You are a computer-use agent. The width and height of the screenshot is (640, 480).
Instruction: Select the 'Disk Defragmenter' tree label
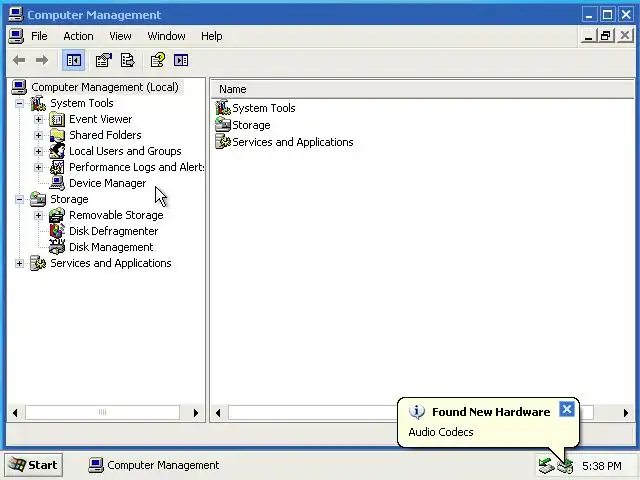point(113,231)
